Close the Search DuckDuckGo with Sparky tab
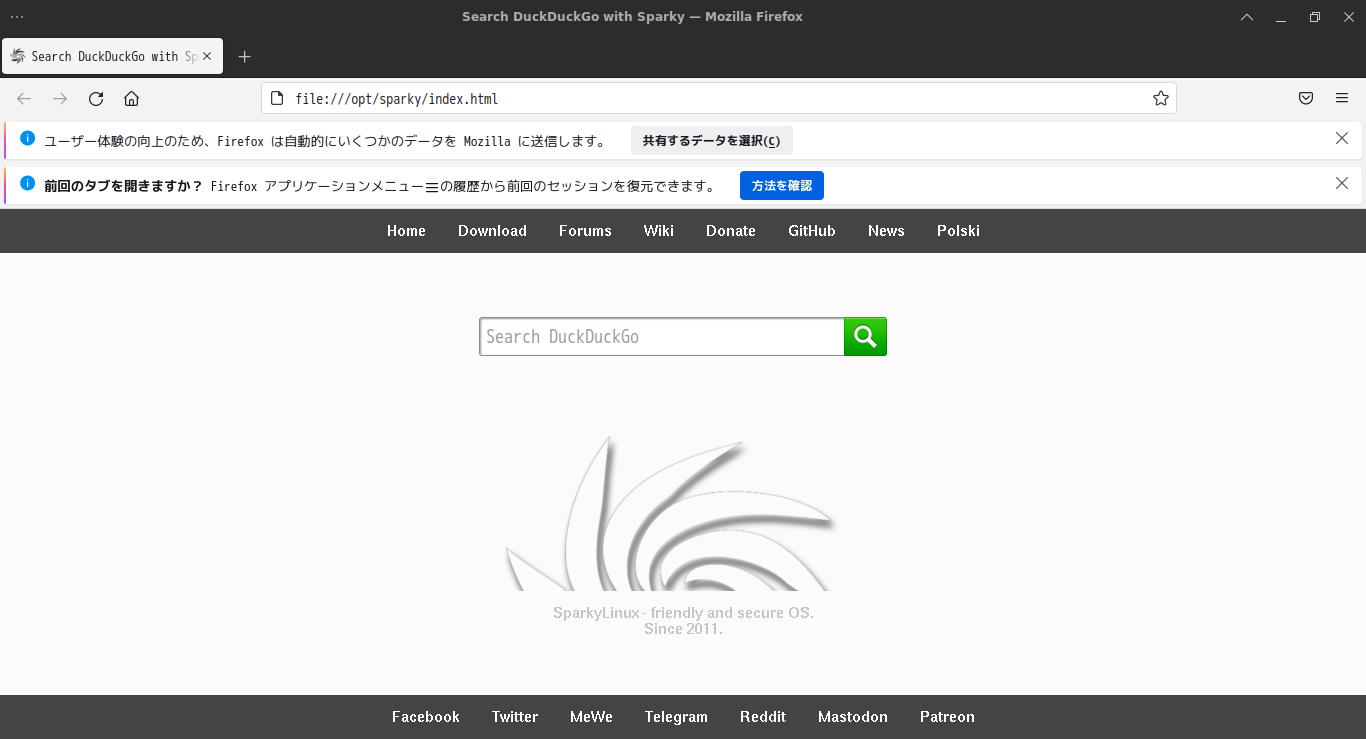Screen dimensions: 1366x739 pos(207,56)
